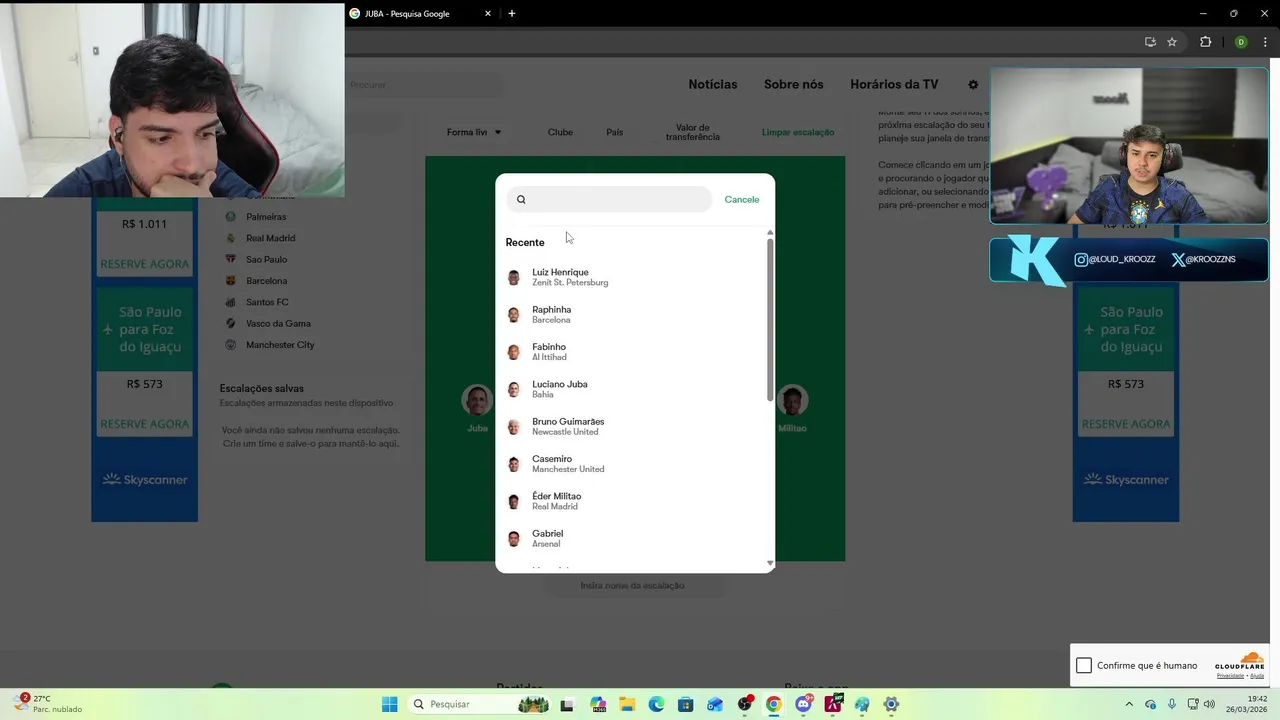Open the Settings gear in the taskbar
Image resolution: width=1280 pixels, height=720 pixels.
[x=891, y=704]
